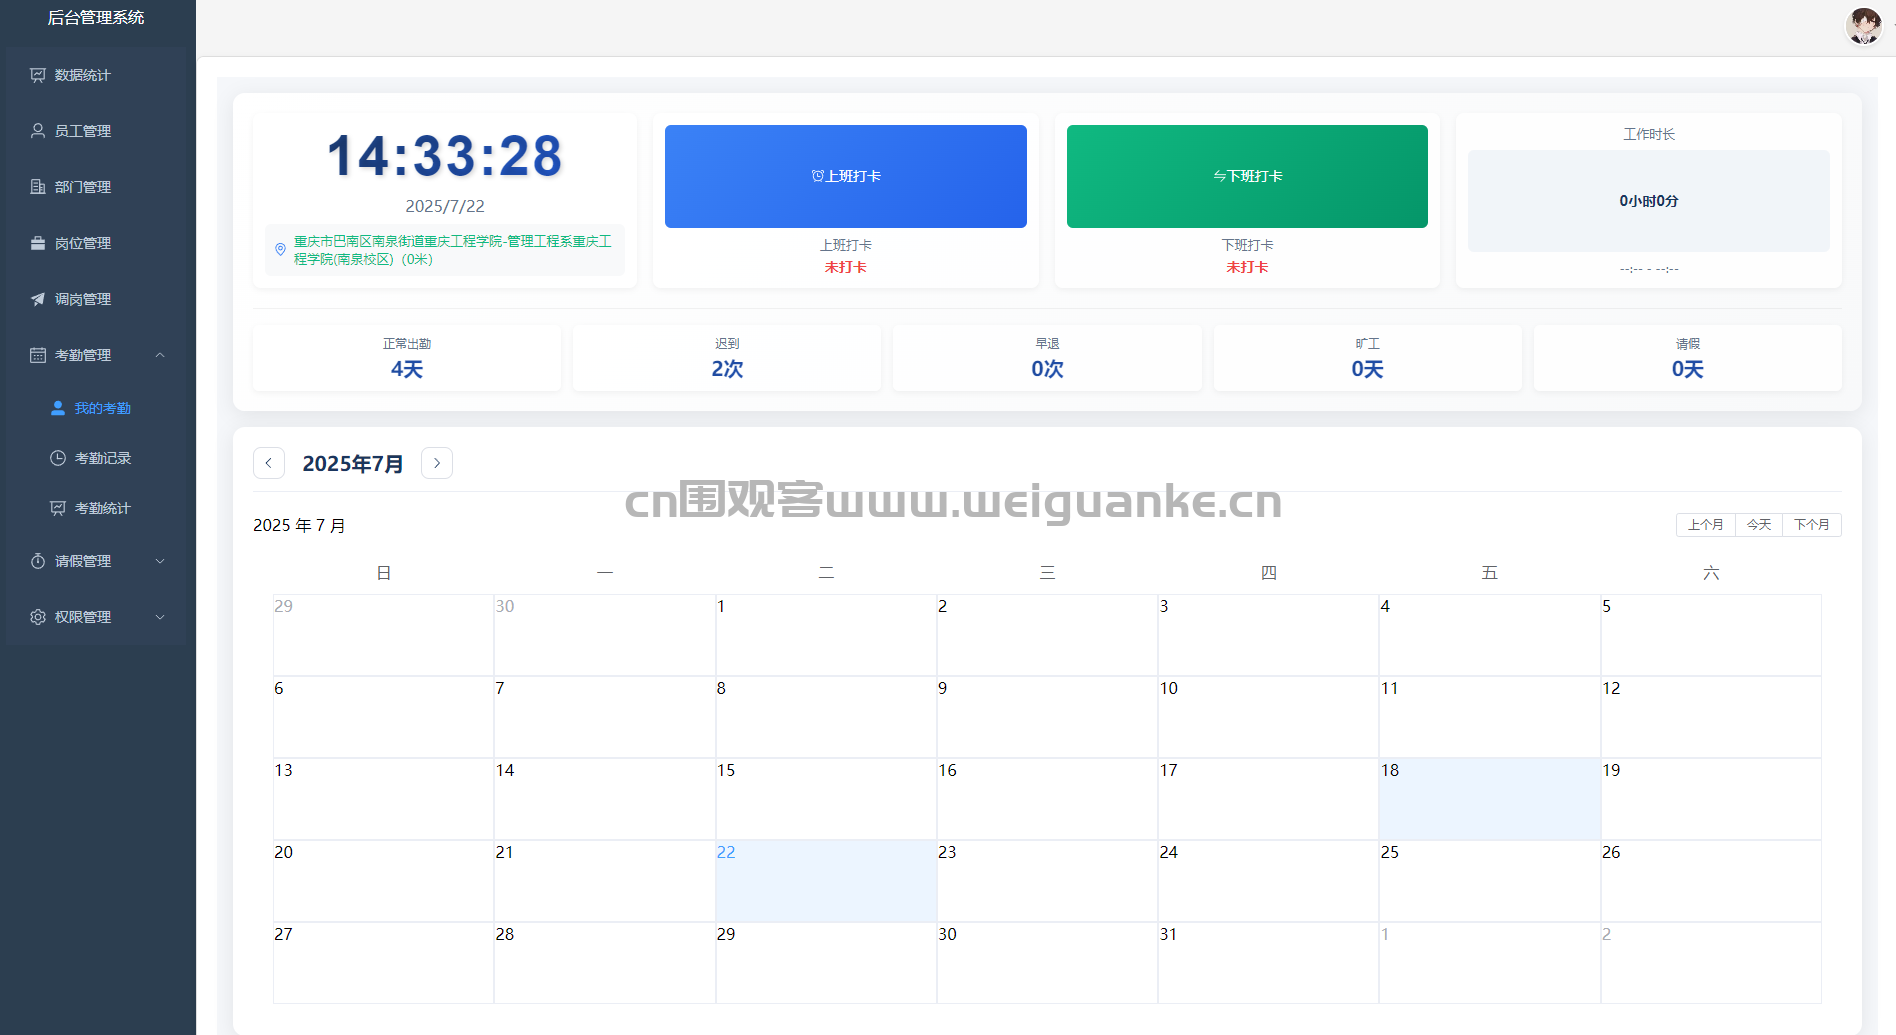The width and height of the screenshot is (1896, 1035).
Task: Click the 工作时长 label
Action: click(x=1649, y=134)
